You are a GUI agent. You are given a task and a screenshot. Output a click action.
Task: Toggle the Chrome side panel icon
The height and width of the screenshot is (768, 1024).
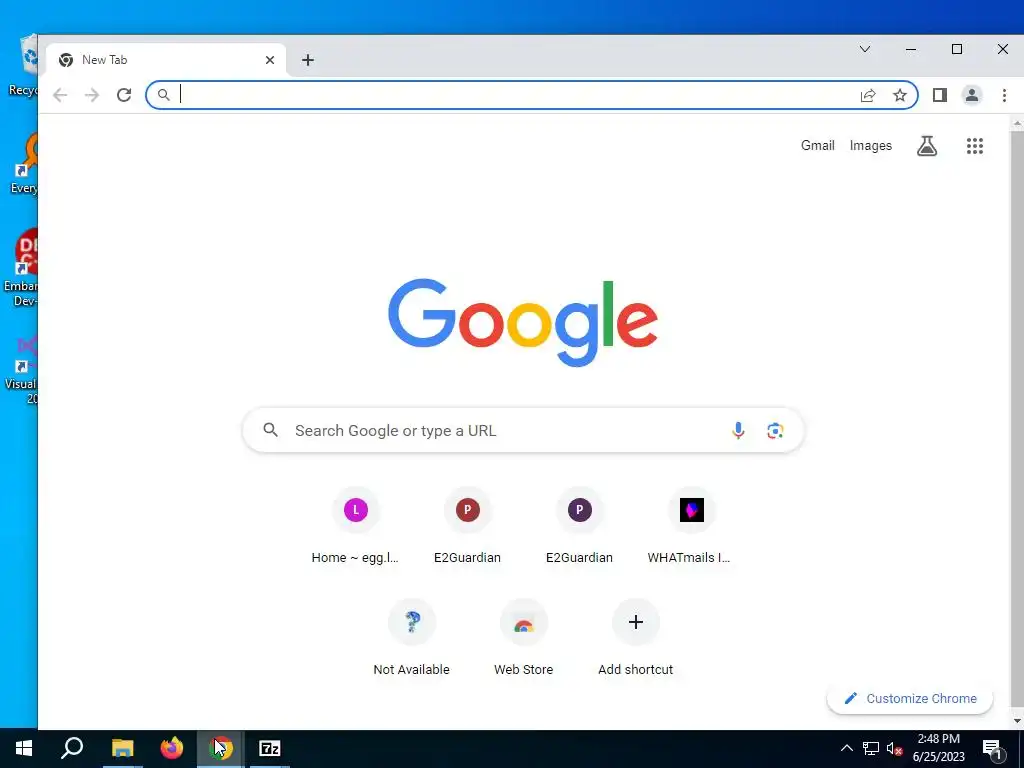pos(940,95)
